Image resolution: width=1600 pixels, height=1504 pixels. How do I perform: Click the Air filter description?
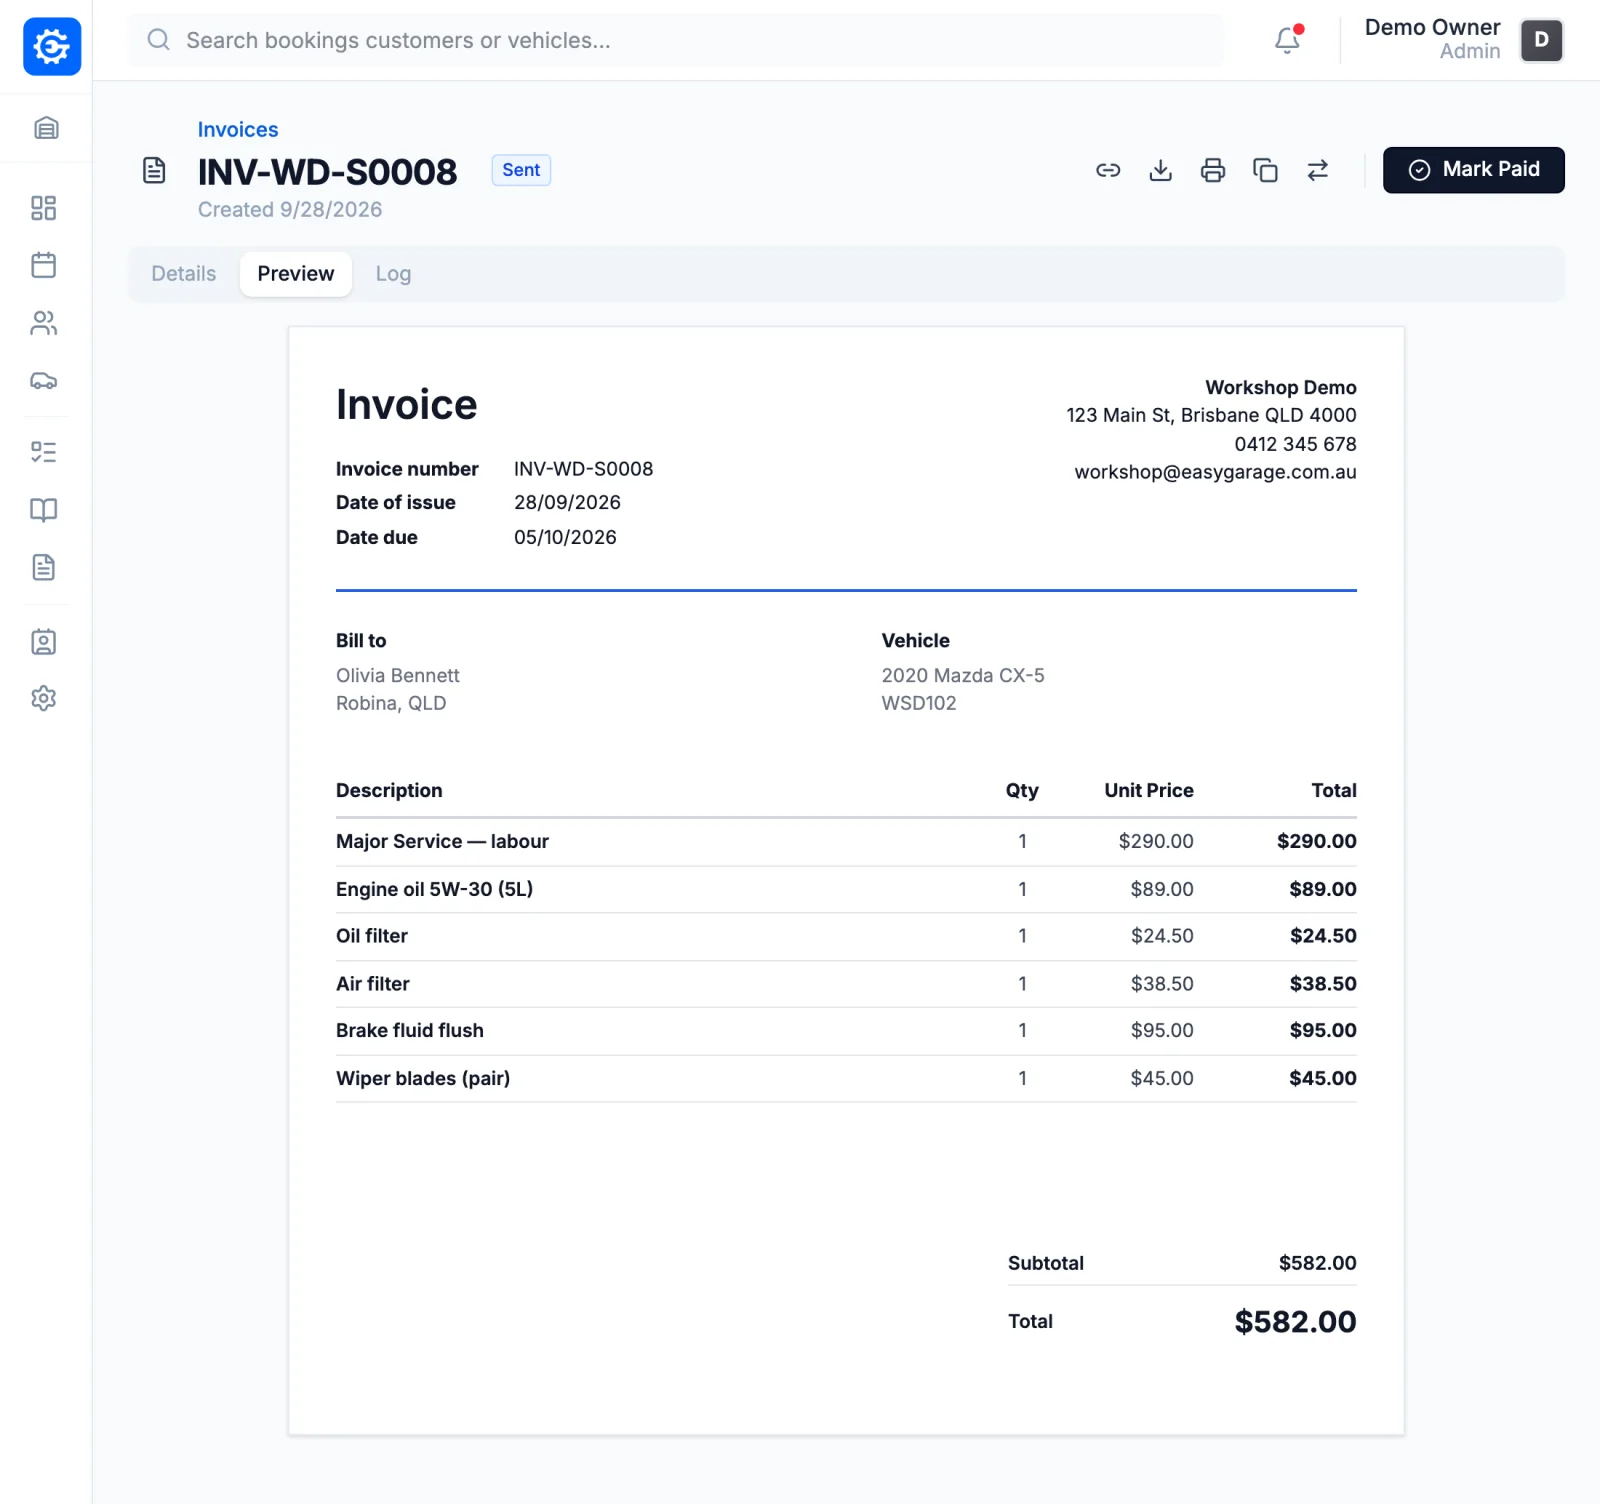(373, 984)
